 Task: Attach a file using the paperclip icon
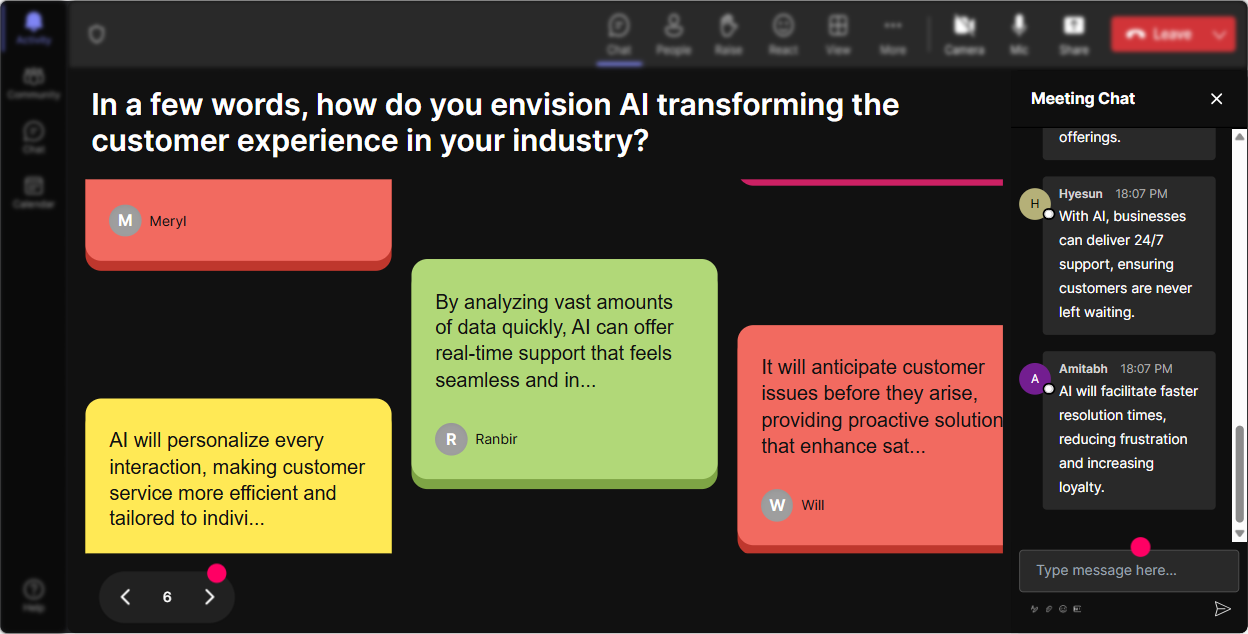(1049, 608)
